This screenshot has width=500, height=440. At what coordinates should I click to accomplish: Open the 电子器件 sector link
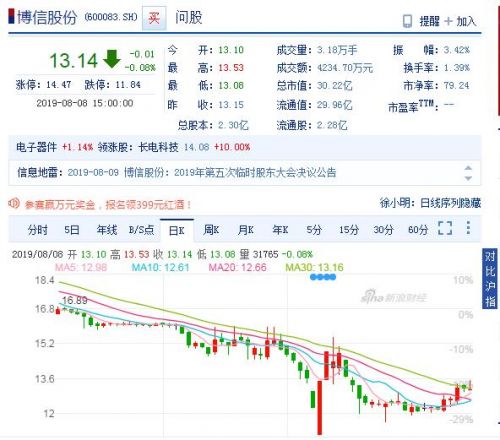coord(37,147)
